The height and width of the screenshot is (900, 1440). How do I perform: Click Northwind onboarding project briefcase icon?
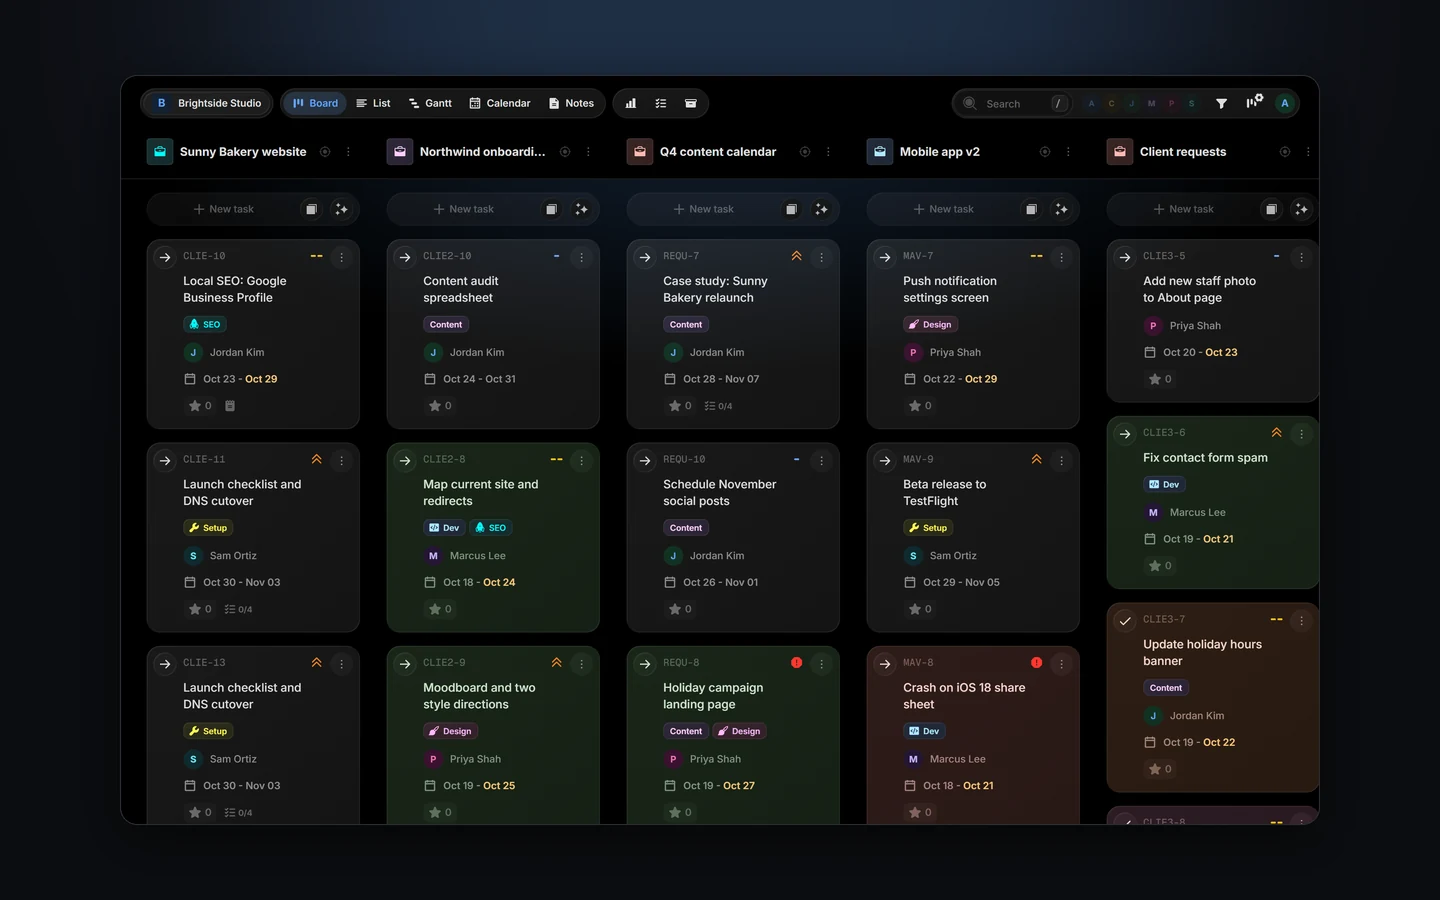[x=400, y=152]
